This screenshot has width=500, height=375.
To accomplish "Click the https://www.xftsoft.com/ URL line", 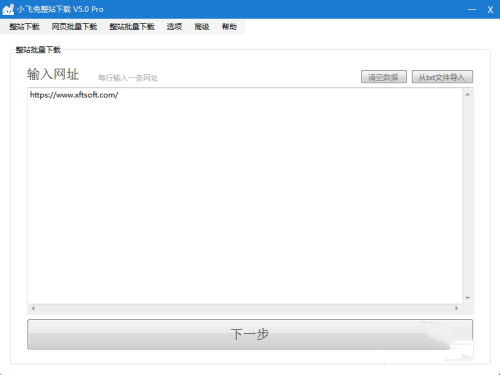I will [x=74, y=95].
